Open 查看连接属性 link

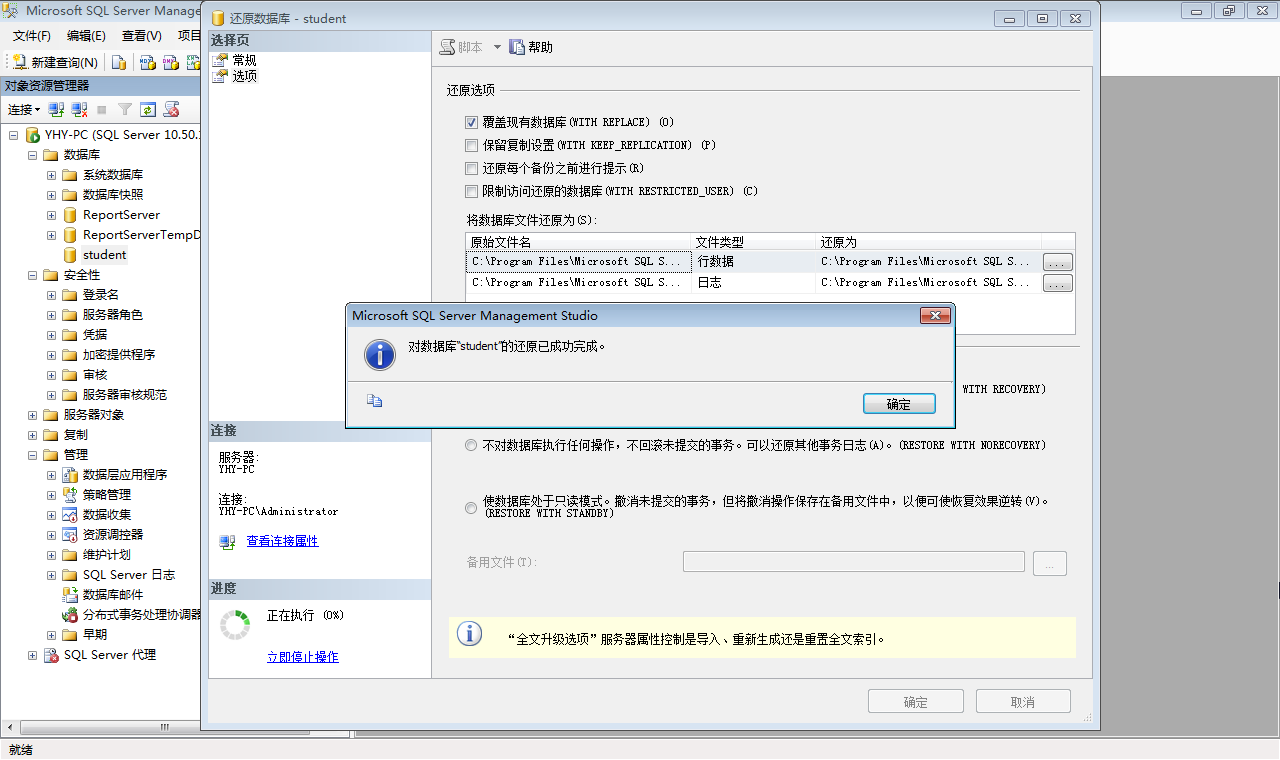point(282,541)
